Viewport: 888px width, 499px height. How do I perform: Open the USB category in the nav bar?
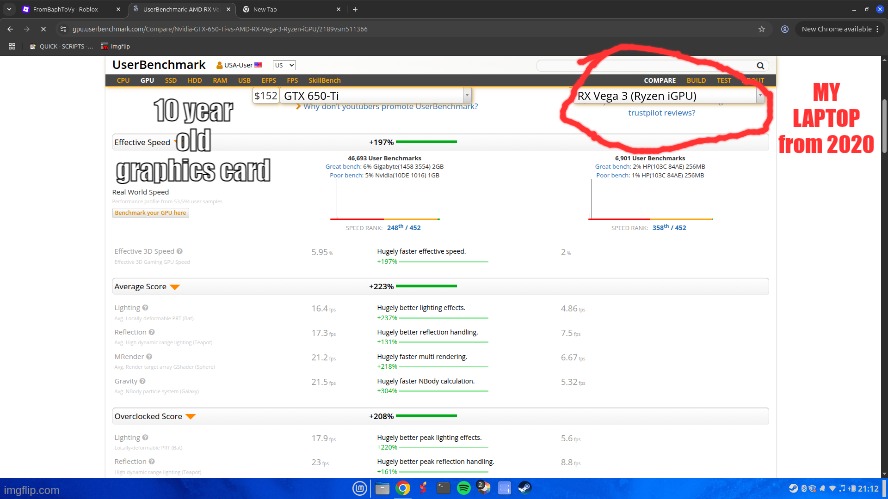(x=244, y=80)
